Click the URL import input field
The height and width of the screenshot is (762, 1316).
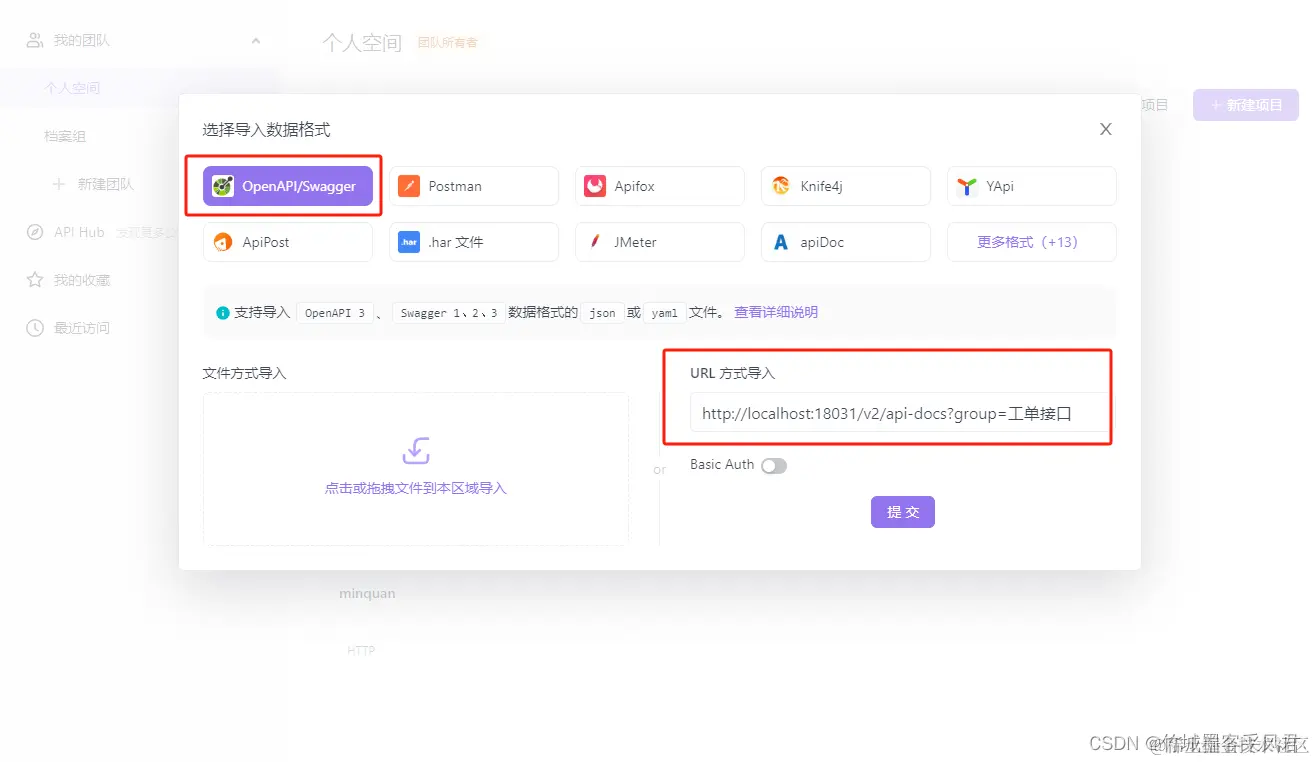(899, 413)
